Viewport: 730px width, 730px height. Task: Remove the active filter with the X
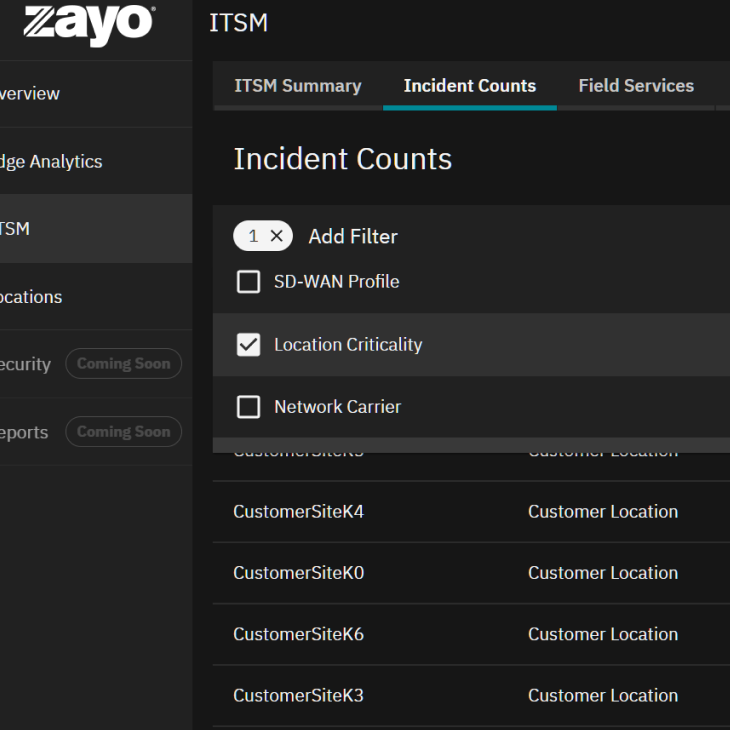[277, 236]
